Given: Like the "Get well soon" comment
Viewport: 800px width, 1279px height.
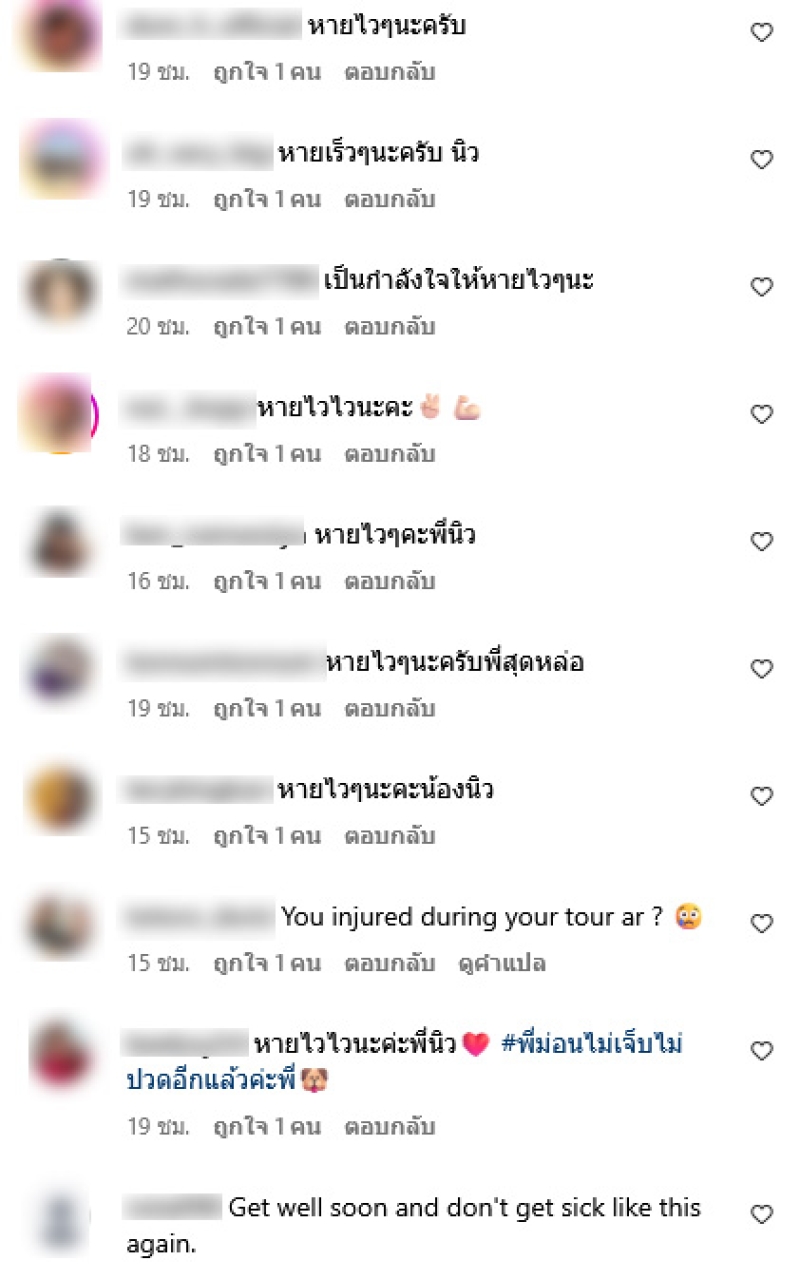Looking at the screenshot, I should point(762,1215).
